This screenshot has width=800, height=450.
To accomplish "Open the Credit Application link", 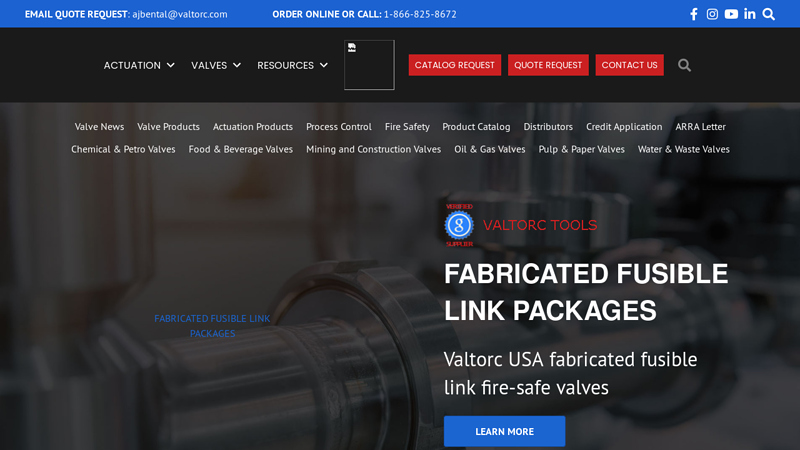I will pyautogui.click(x=624, y=127).
